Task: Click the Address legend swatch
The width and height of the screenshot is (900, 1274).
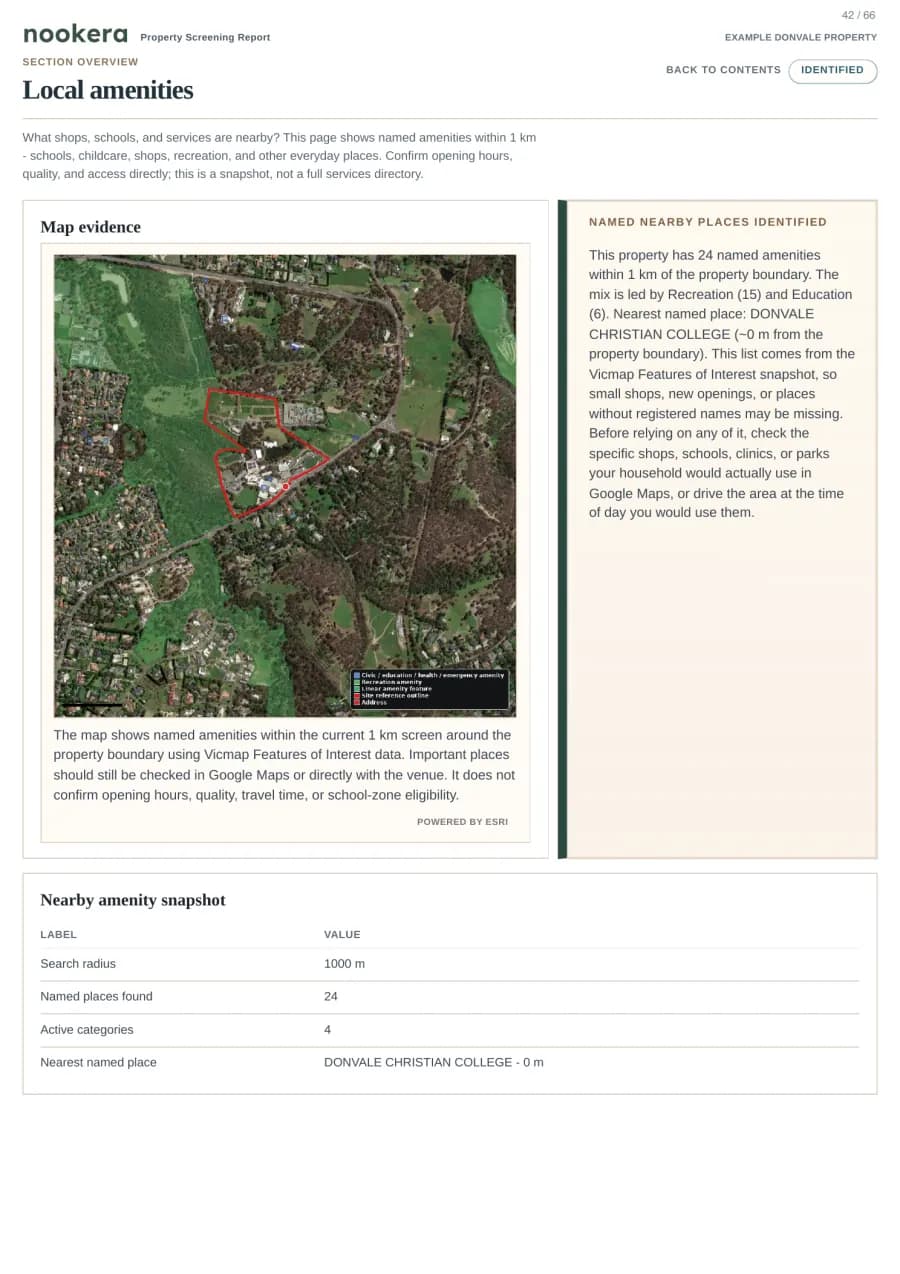Action: pyautogui.click(x=357, y=702)
